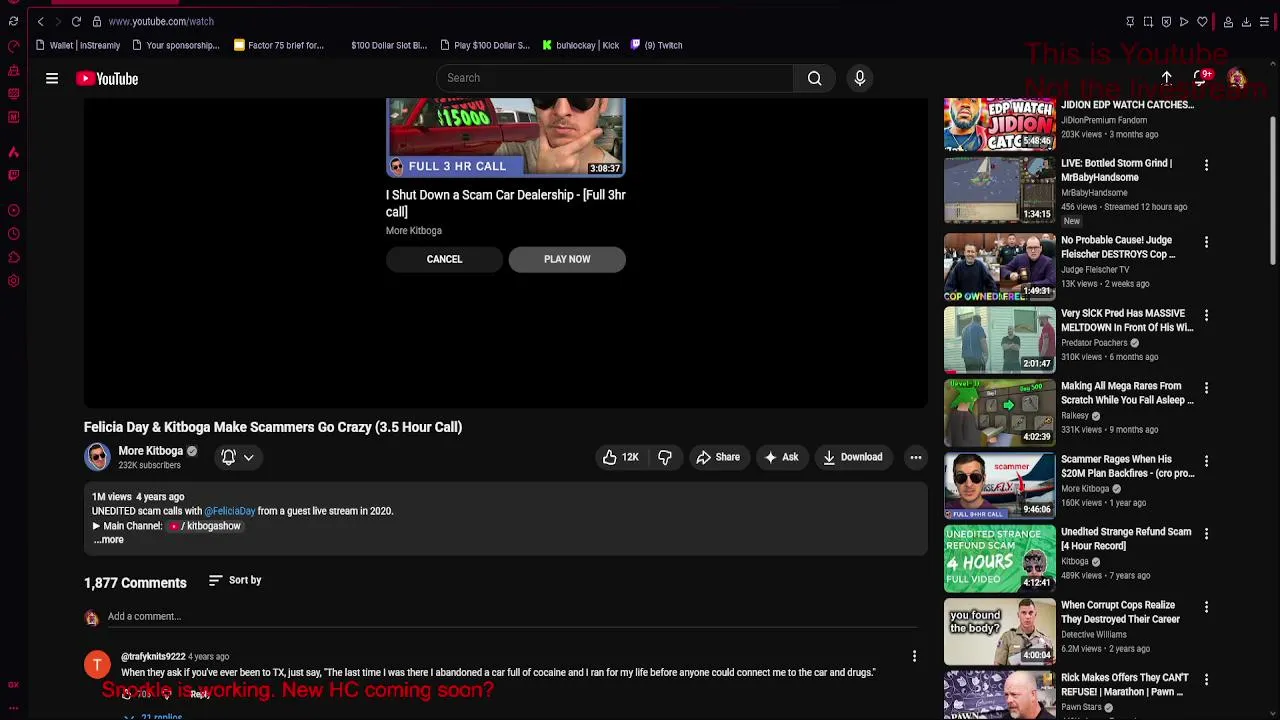Click the browser address bar URL
Viewport: 1280px width, 720px height.
pos(161,21)
